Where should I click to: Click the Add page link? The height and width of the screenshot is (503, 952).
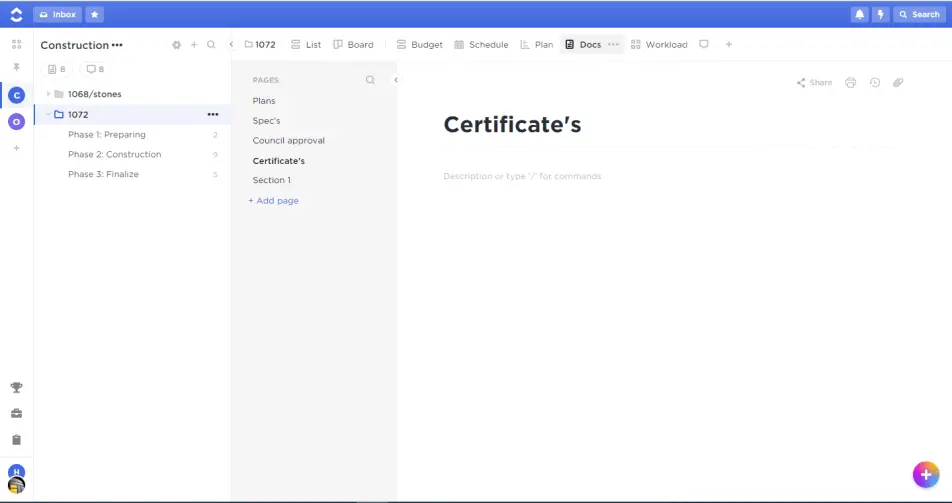tap(273, 201)
